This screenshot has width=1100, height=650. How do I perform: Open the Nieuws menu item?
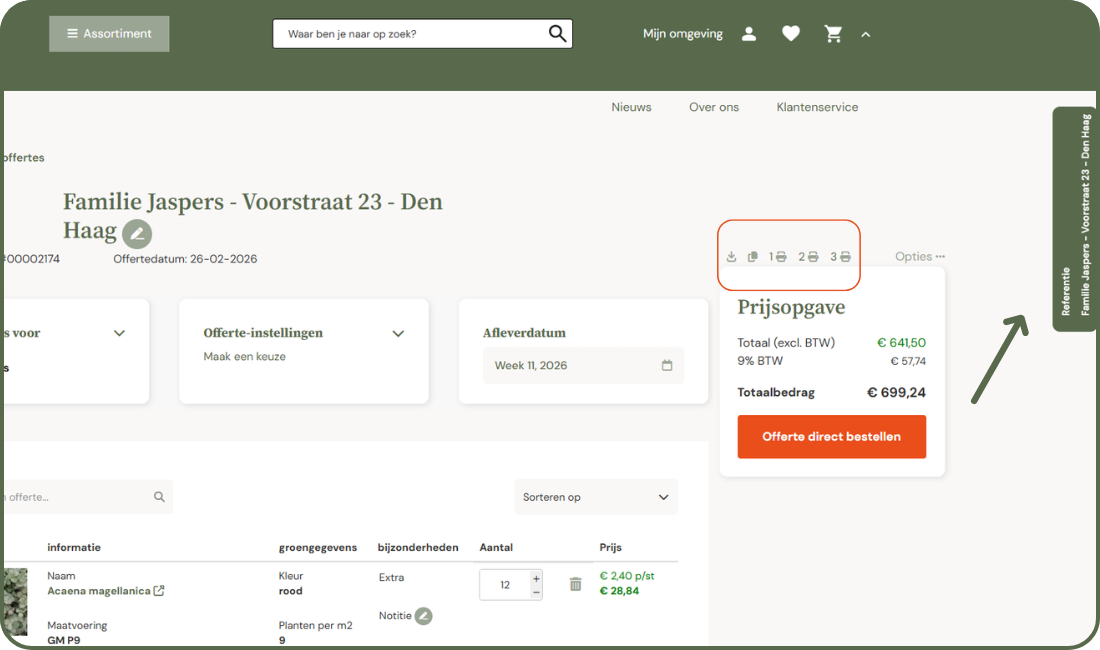tap(631, 107)
